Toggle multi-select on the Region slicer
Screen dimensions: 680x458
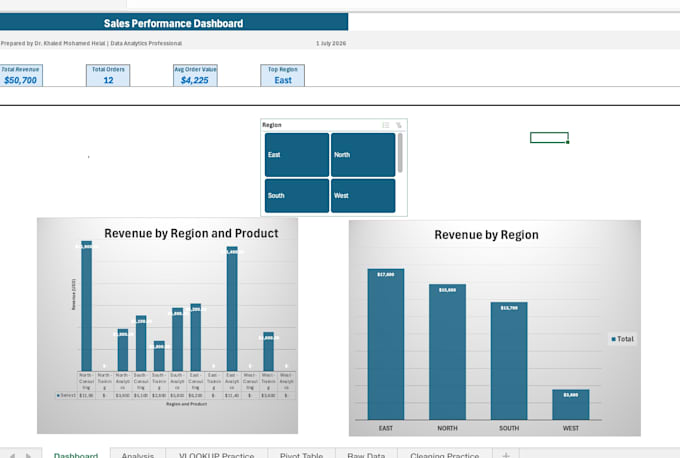pyautogui.click(x=386, y=125)
